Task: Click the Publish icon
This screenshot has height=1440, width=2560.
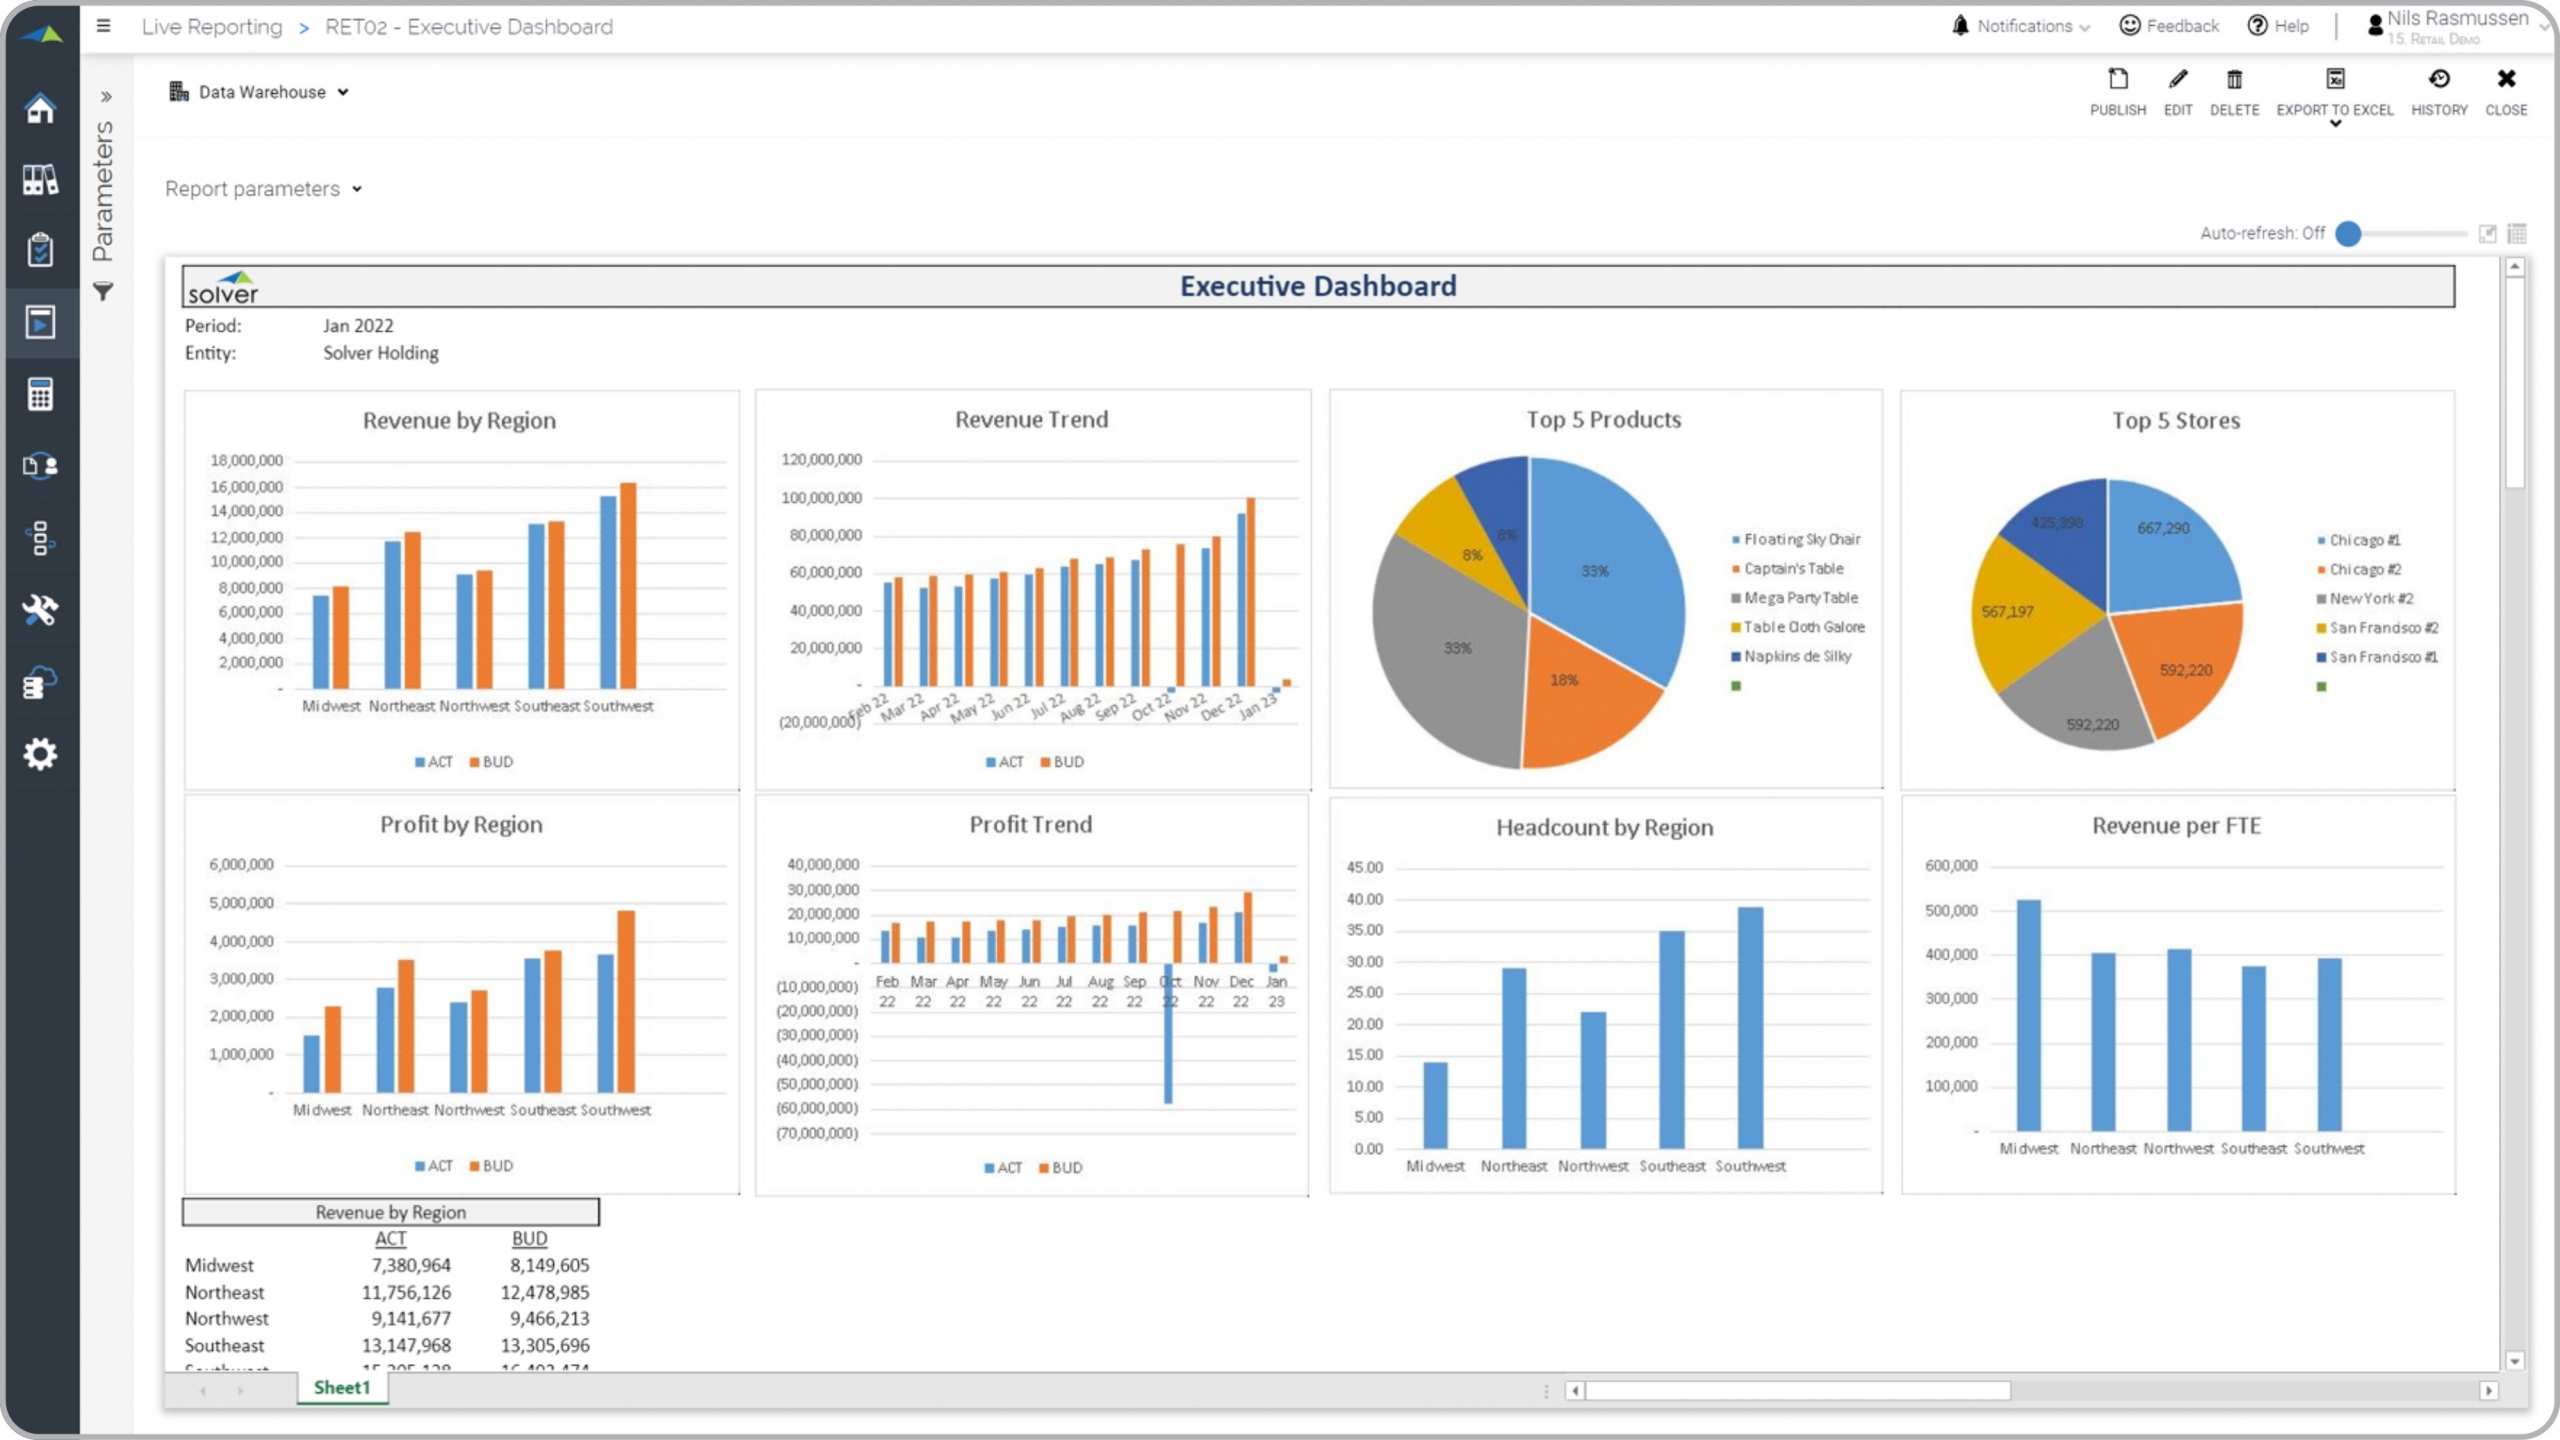Action: [x=2117, y=80]
